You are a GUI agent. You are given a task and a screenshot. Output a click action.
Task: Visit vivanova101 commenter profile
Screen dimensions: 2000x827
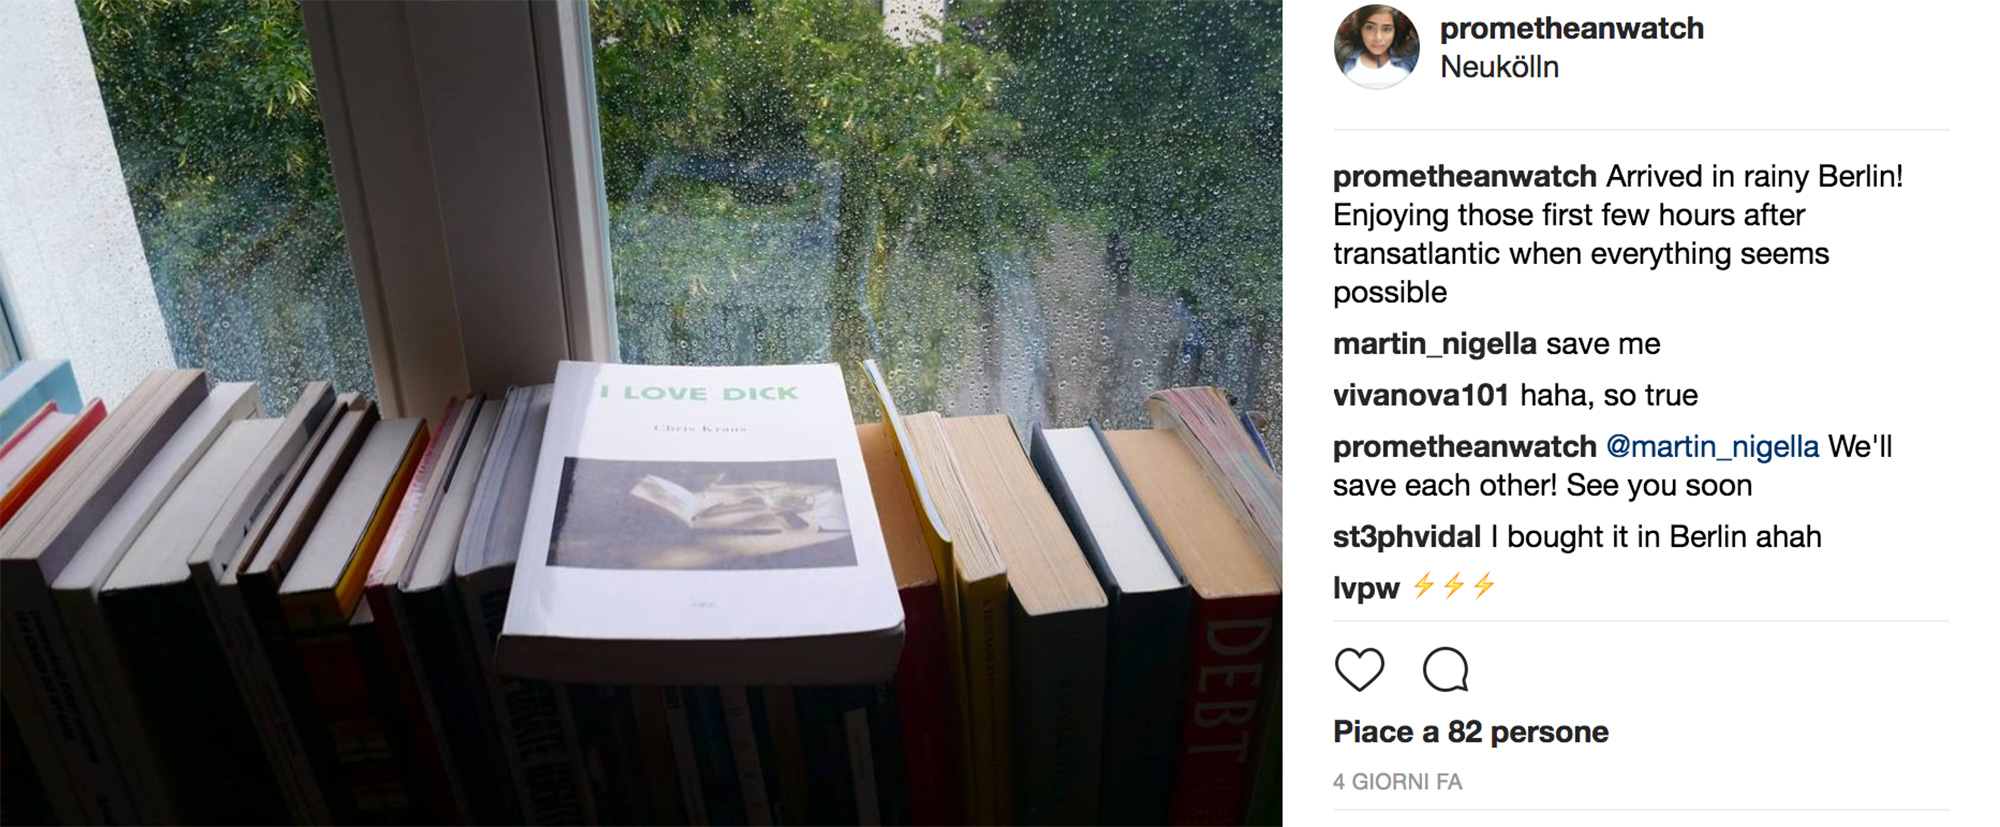coord(1420,395)
